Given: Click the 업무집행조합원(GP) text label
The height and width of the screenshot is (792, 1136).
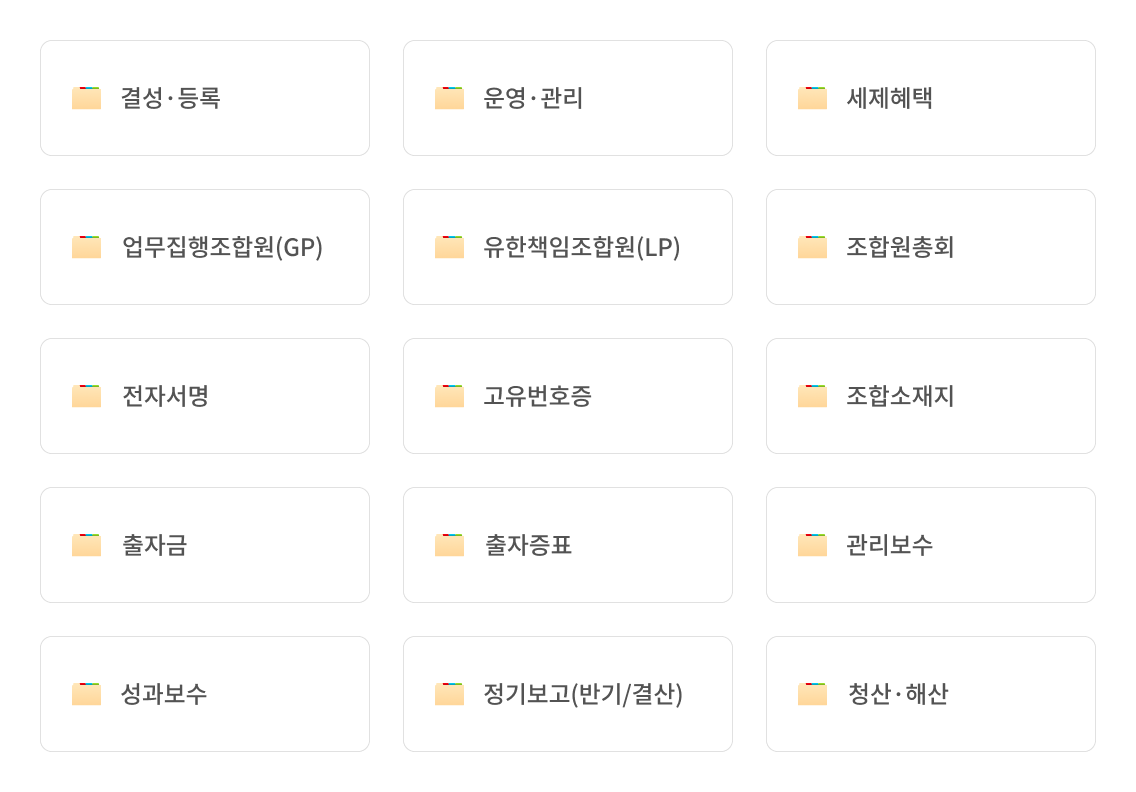Looking at the screenshot, I should click(x=222, y=247).
